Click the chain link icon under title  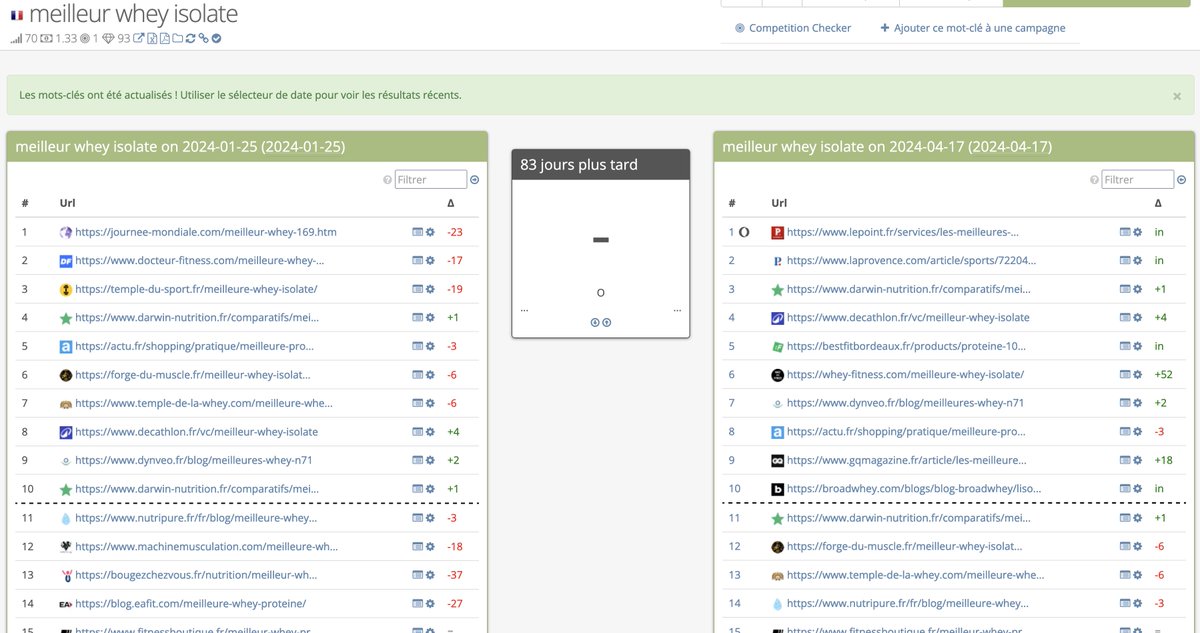(x=203, y=39)
